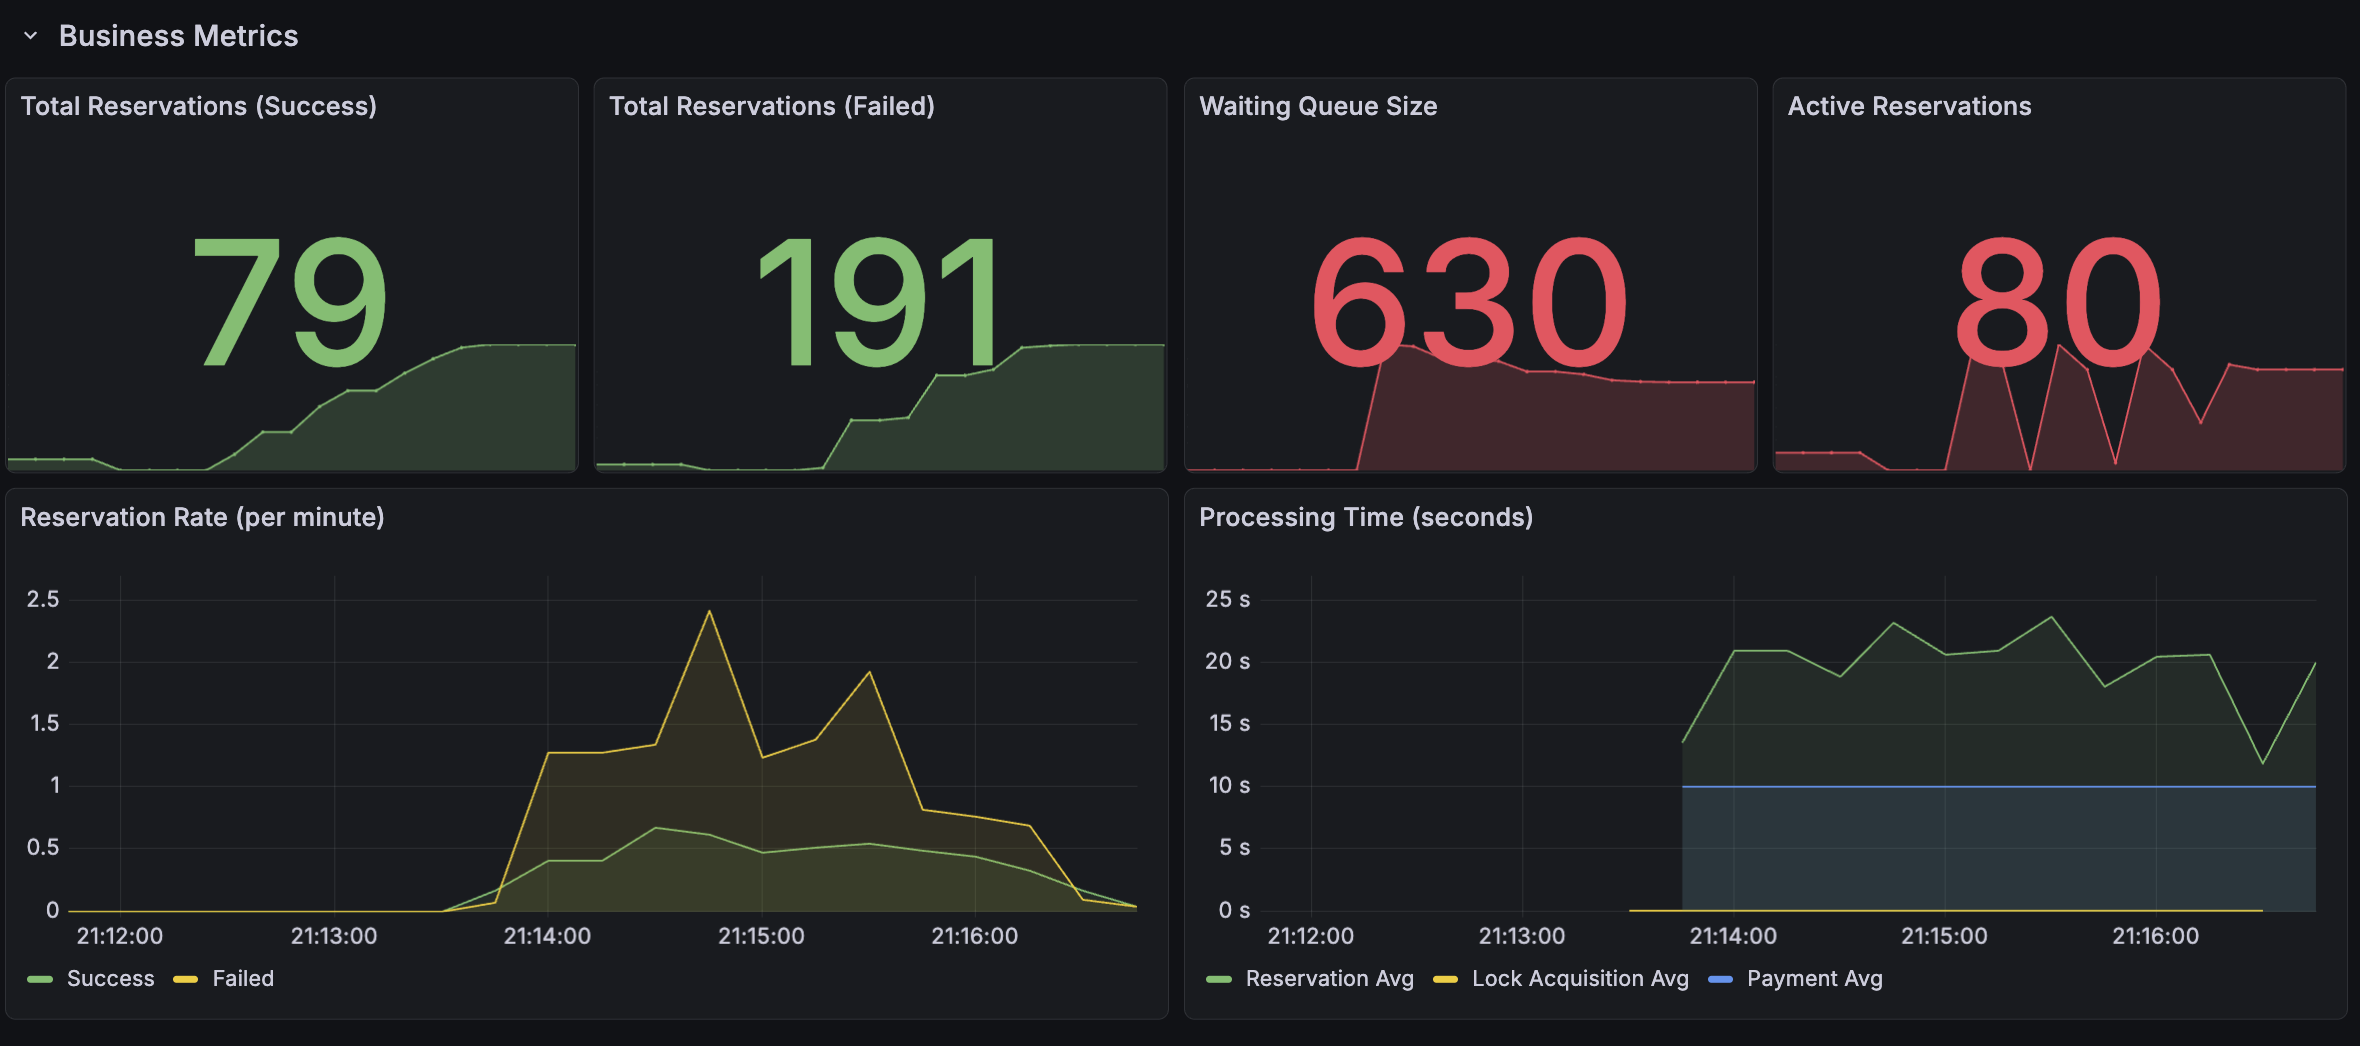Screen dimensions: 2360x1046
Task: Click the Active Reservations panel title
Action: (1908, 106)
